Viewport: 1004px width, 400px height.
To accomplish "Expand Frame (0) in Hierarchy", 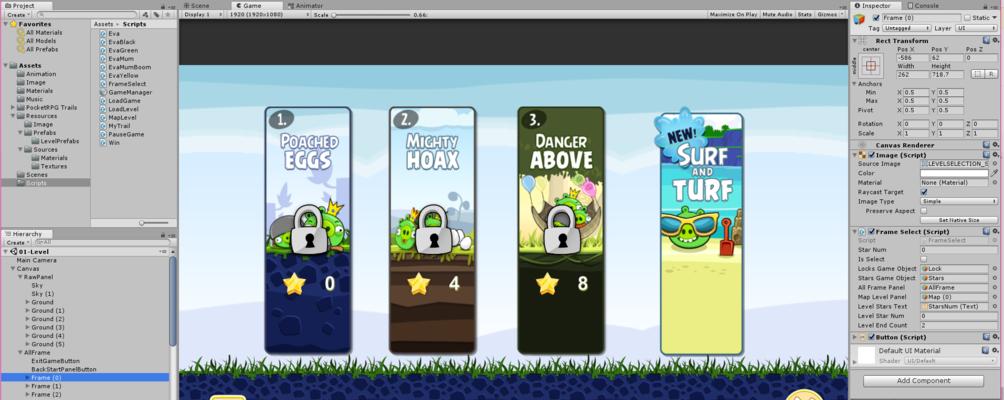I will [27, 378].
